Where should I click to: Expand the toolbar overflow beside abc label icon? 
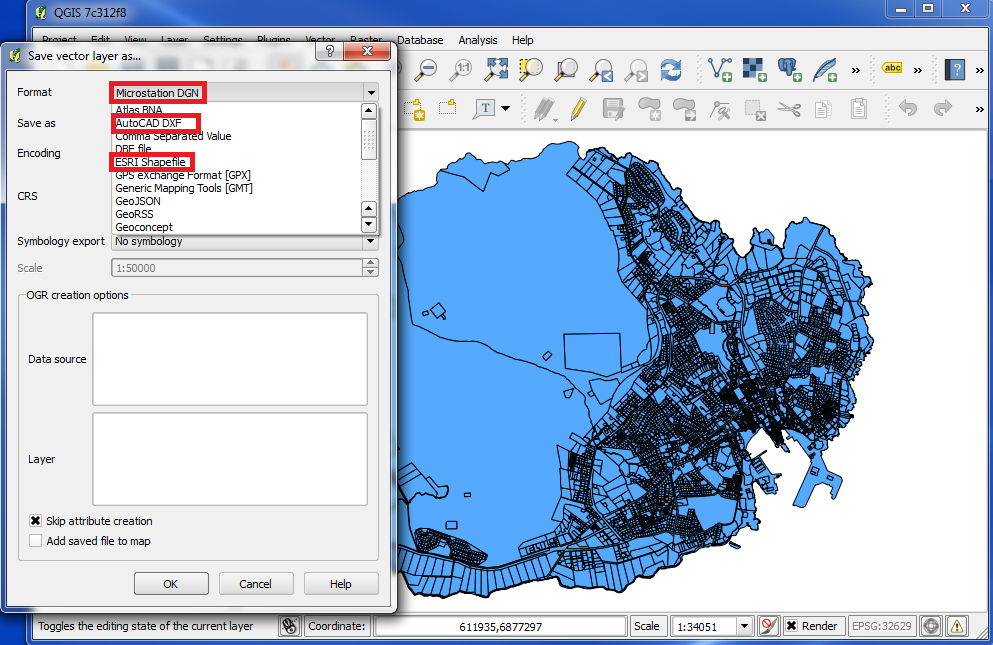coord(918,70)
